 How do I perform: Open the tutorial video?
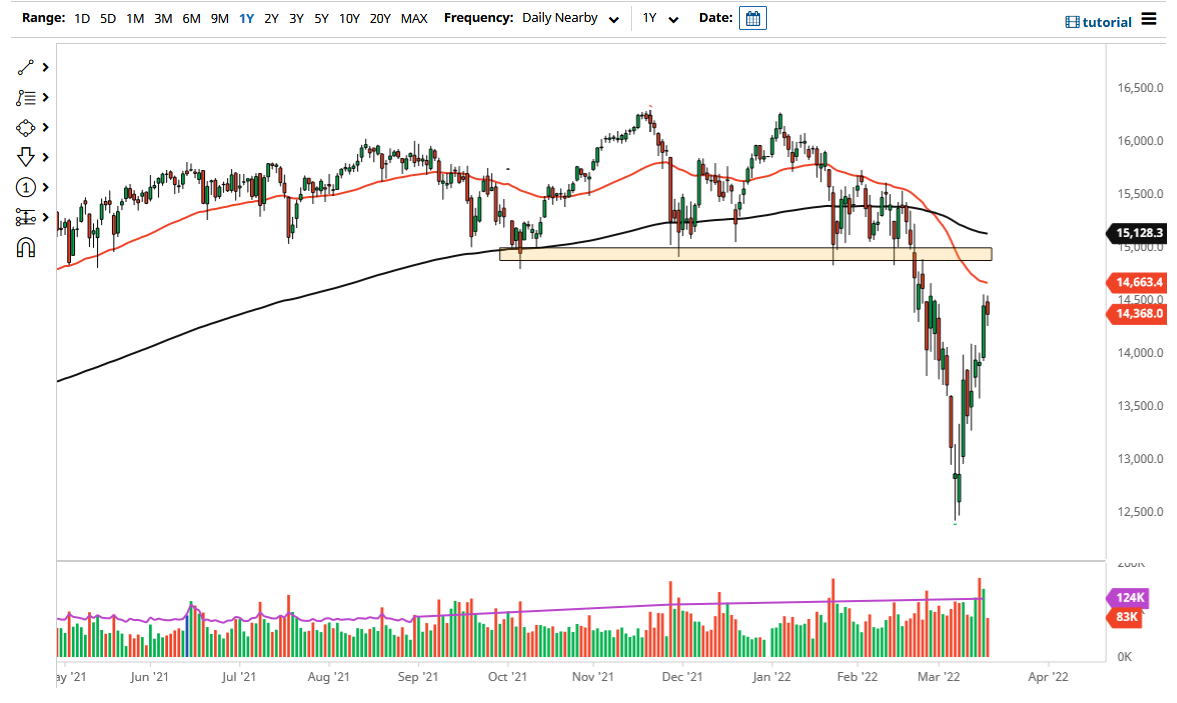[1098, 21]
